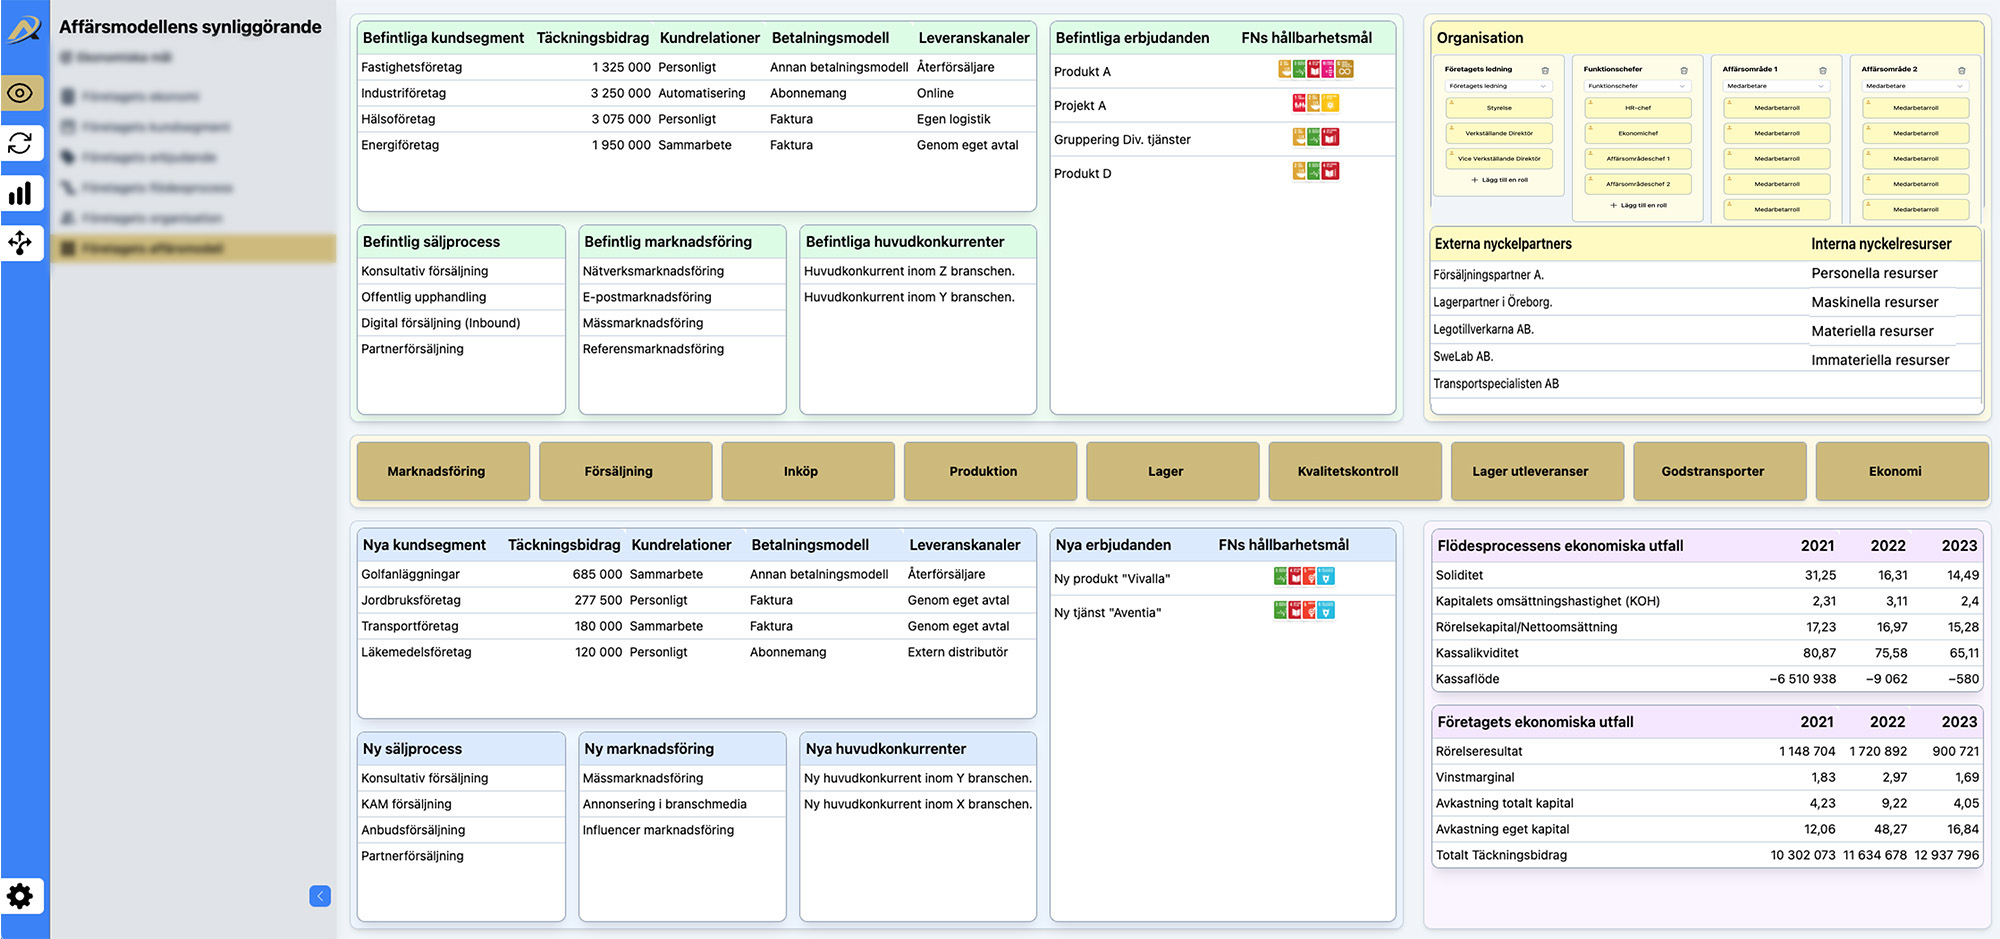Click trash icon on Funktionschefer column
The height and width of the screenshot is (939, 2000).
[x=1684, y=70]
